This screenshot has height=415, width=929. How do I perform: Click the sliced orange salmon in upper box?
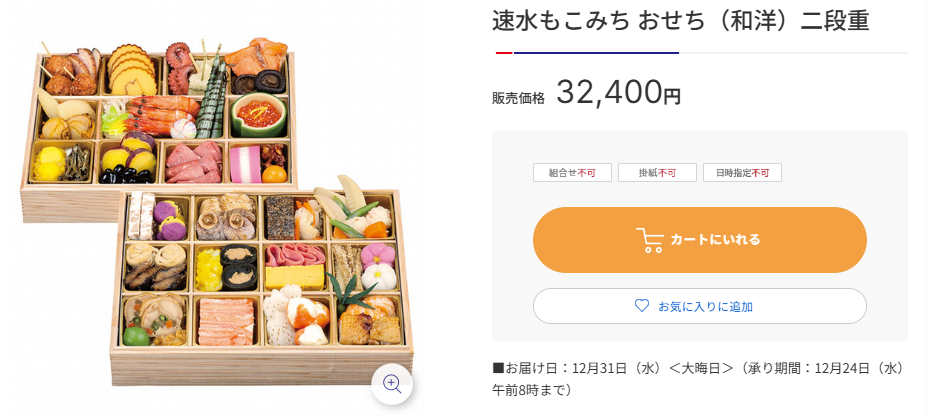(x=253, y=60)
